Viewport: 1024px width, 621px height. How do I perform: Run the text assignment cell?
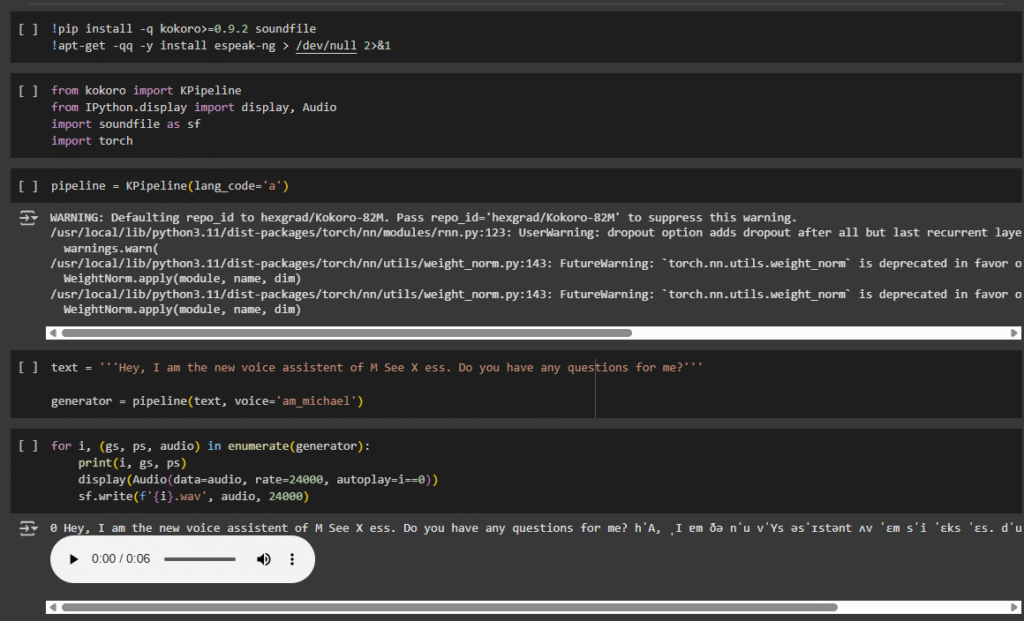28,367
